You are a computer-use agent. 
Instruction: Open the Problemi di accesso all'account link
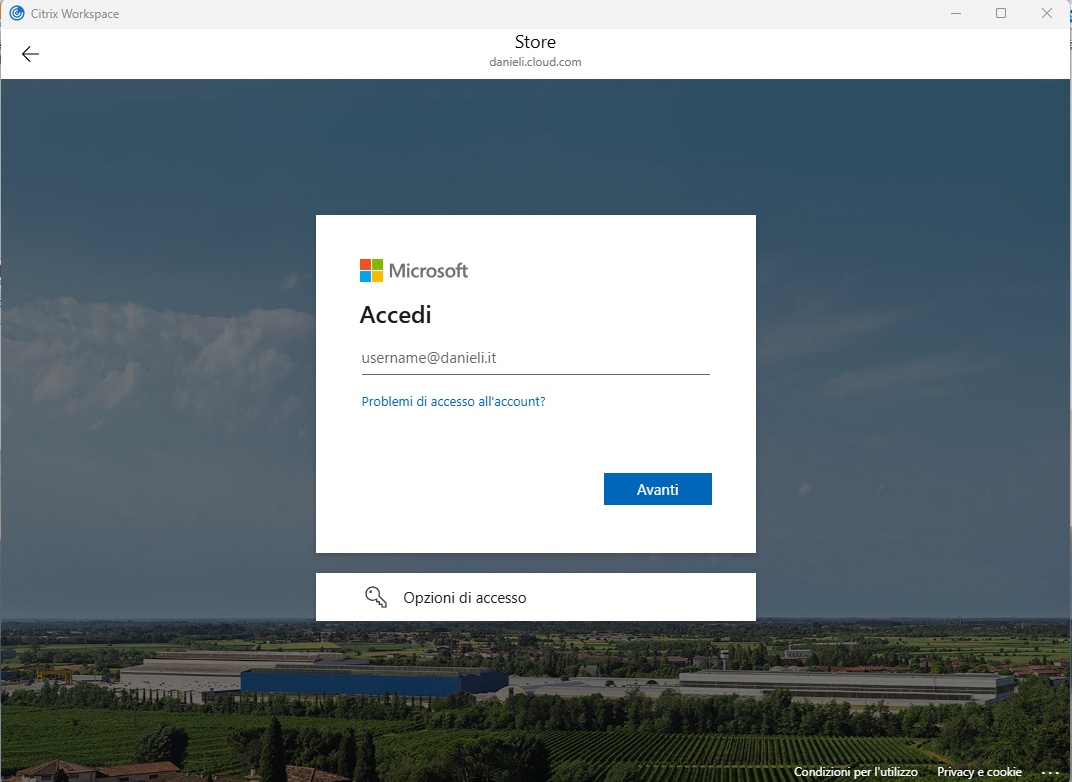coord(453,401)
